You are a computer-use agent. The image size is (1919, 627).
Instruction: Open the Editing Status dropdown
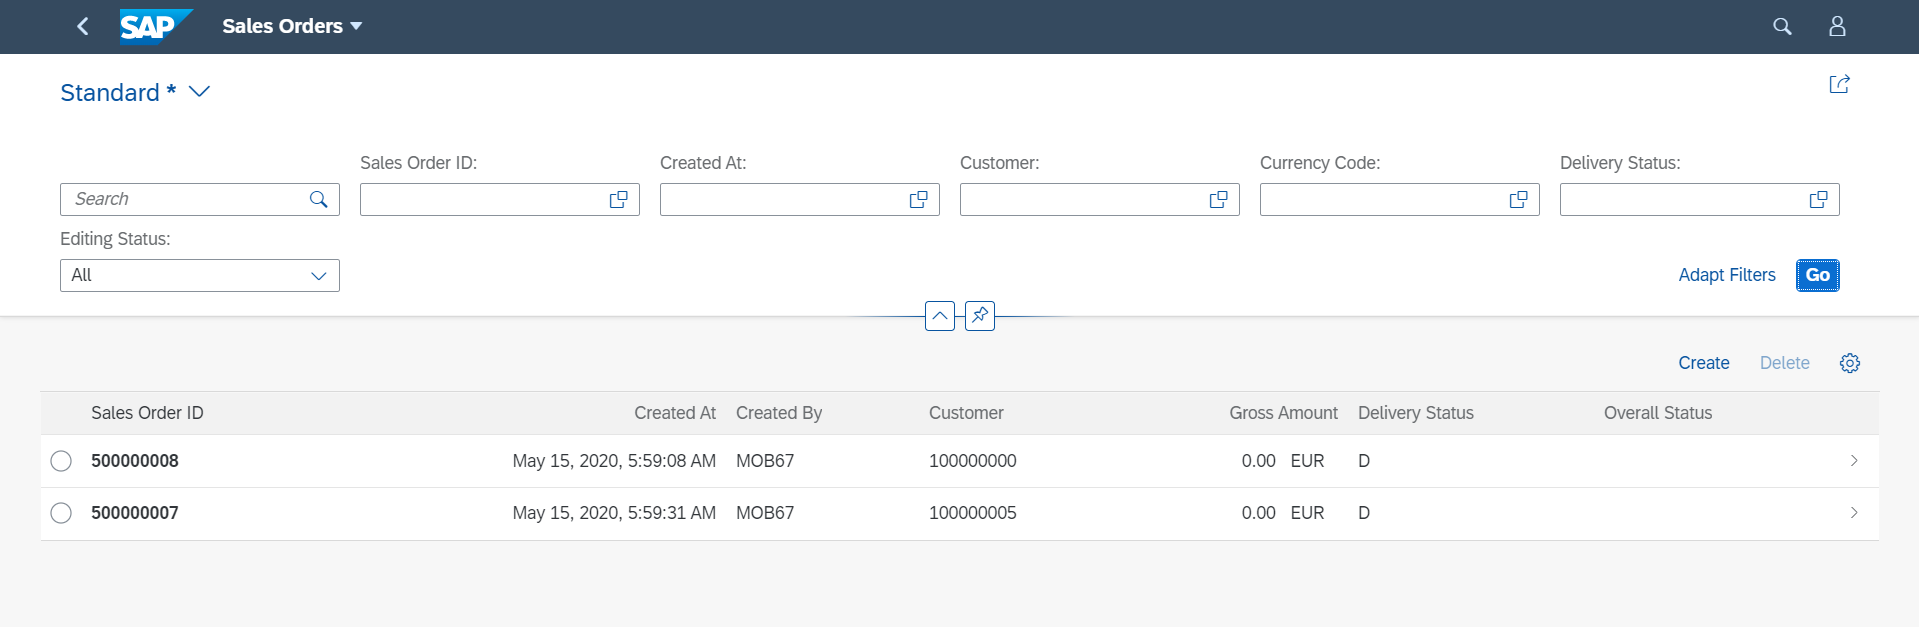(x=200, y=275)
